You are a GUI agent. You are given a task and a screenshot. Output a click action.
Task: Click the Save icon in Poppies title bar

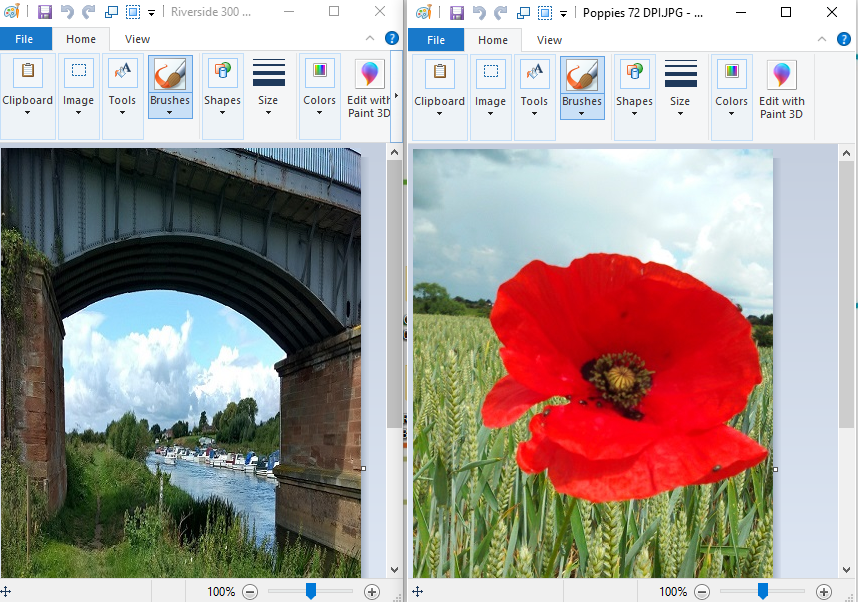(456, 13)
